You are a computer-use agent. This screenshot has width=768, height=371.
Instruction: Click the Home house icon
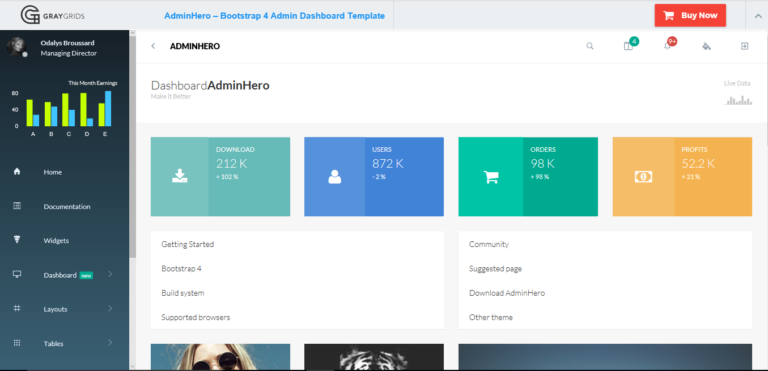17,172
